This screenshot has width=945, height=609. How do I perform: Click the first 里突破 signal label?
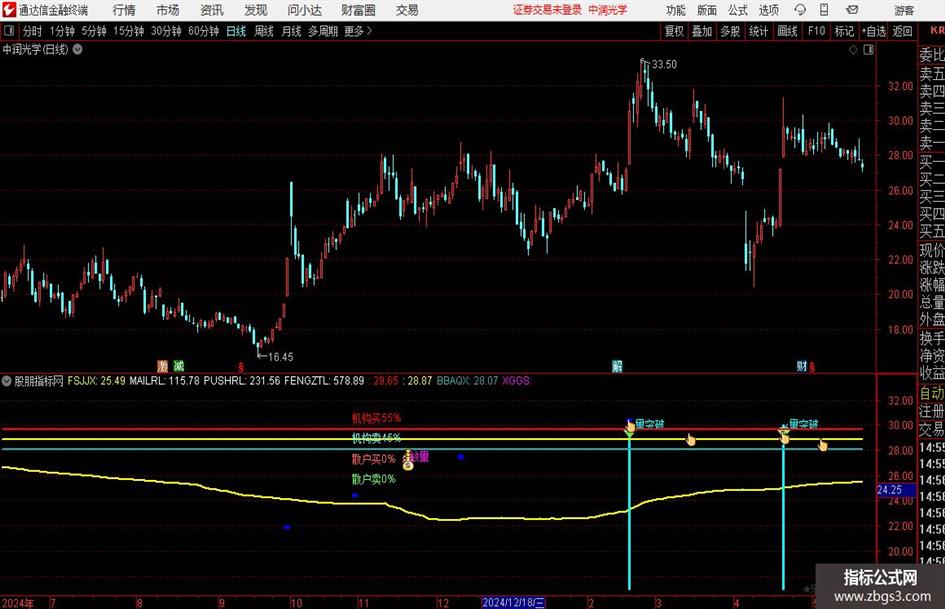tap(649, 424)
